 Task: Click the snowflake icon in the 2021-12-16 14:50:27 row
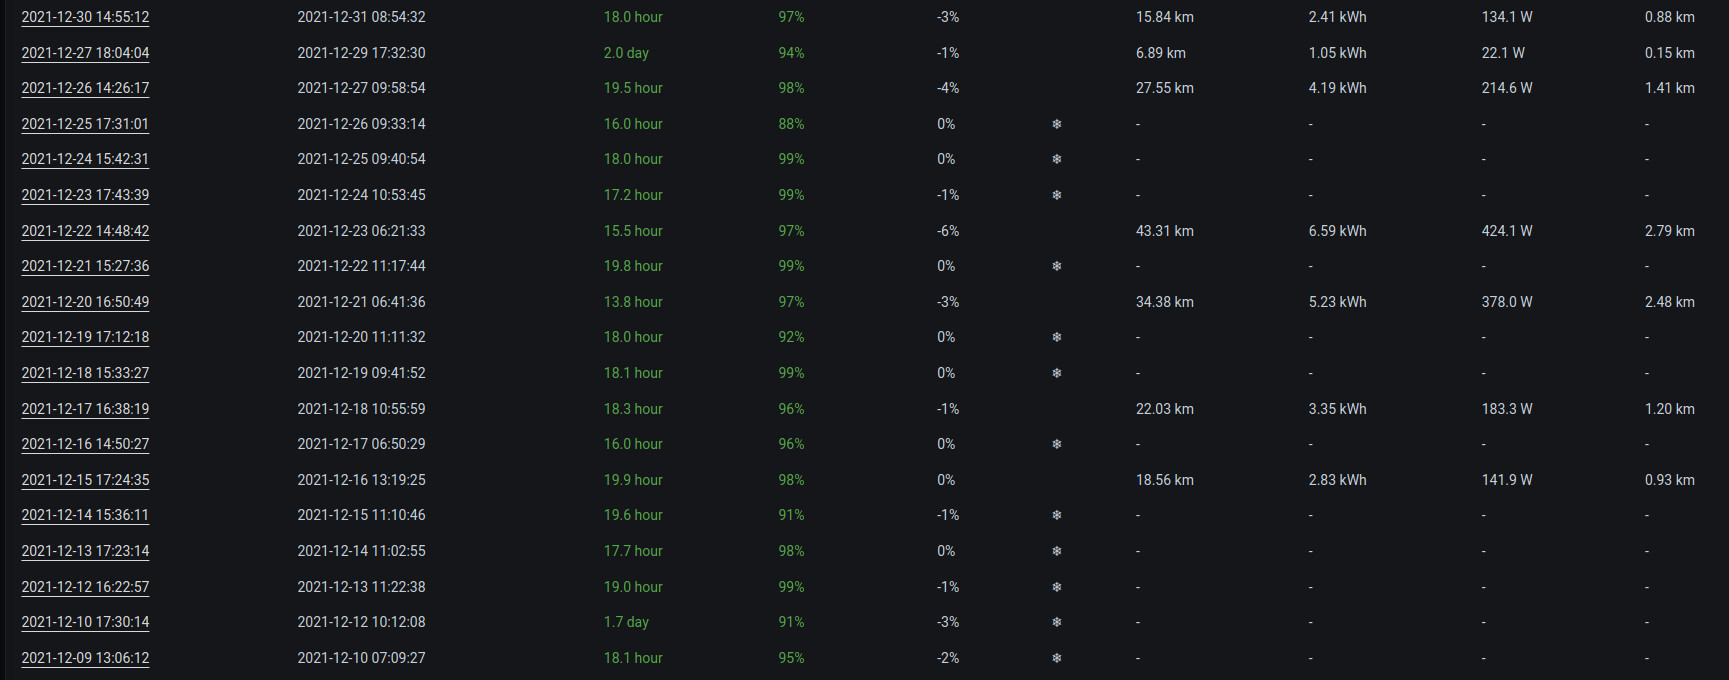point(1057,444)
